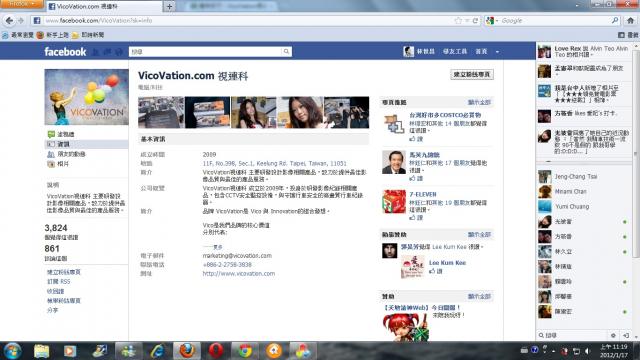
Task: Click the Firefox back arrow button
Action: click(x=9, y=20)
